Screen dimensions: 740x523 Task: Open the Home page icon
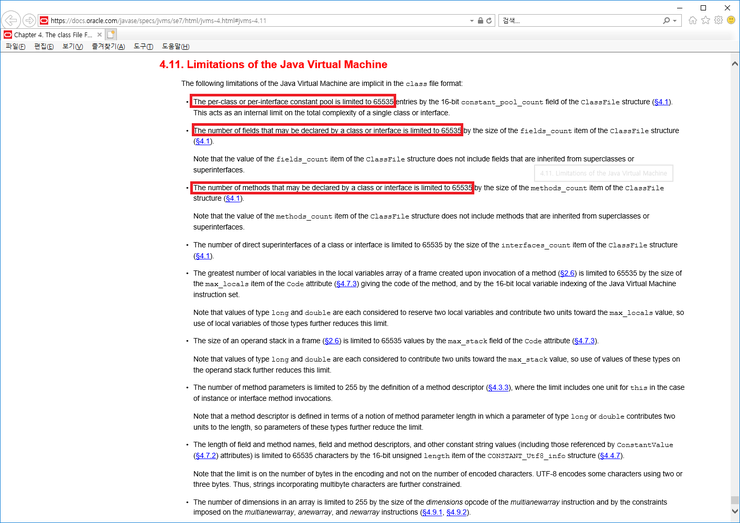point(694,20)
